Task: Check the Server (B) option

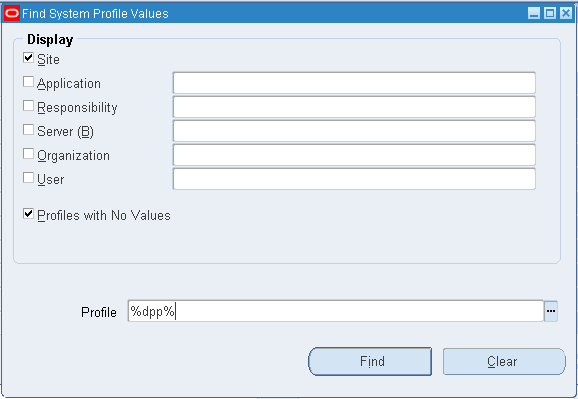Action: [x=28, y=129]
